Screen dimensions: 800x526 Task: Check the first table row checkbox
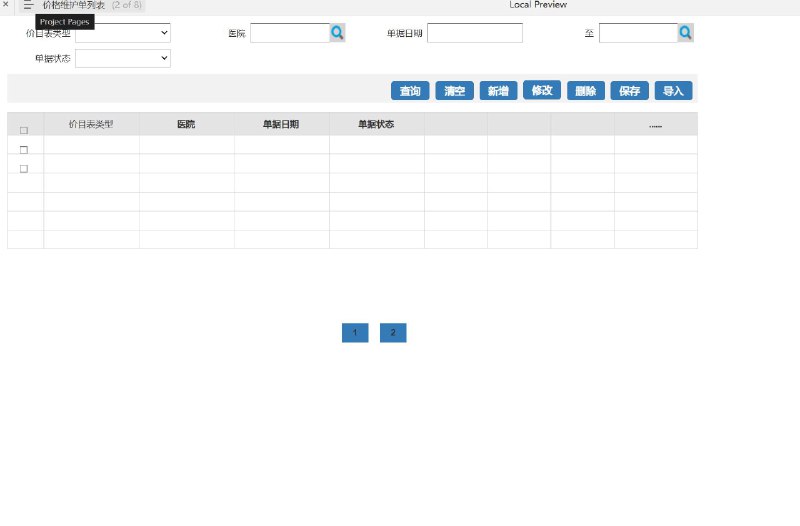point(24,149)
